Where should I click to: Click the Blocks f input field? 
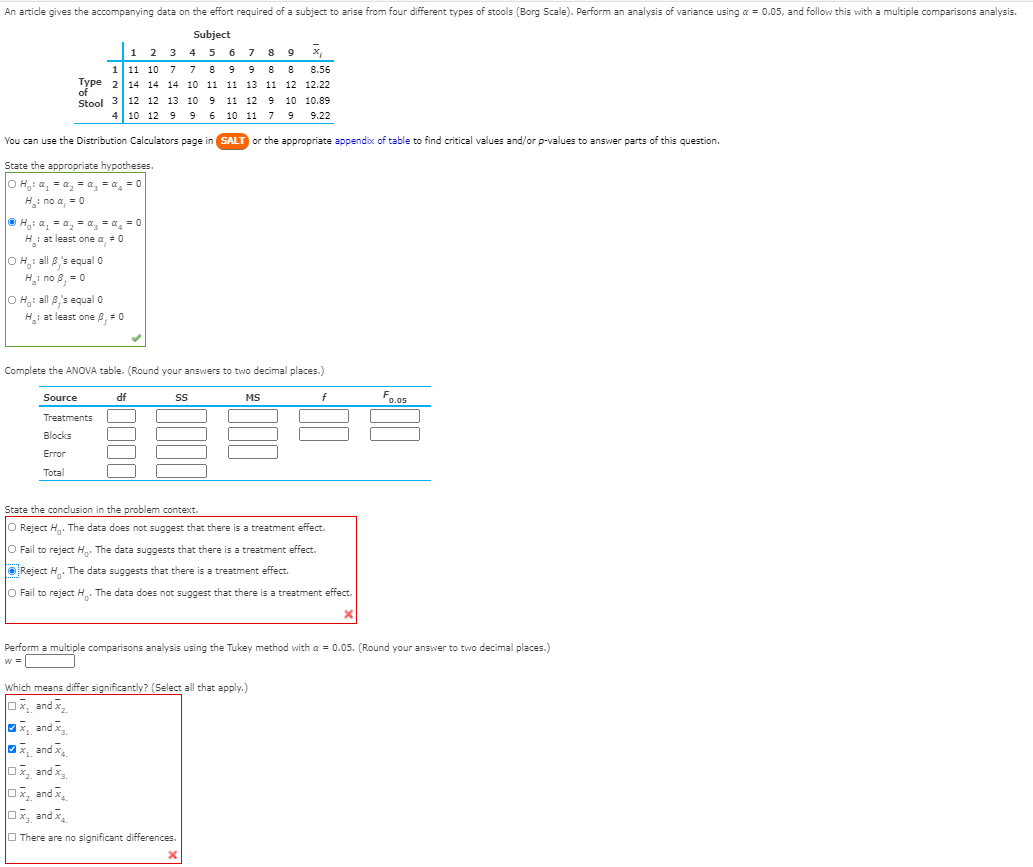coord(324,434)
